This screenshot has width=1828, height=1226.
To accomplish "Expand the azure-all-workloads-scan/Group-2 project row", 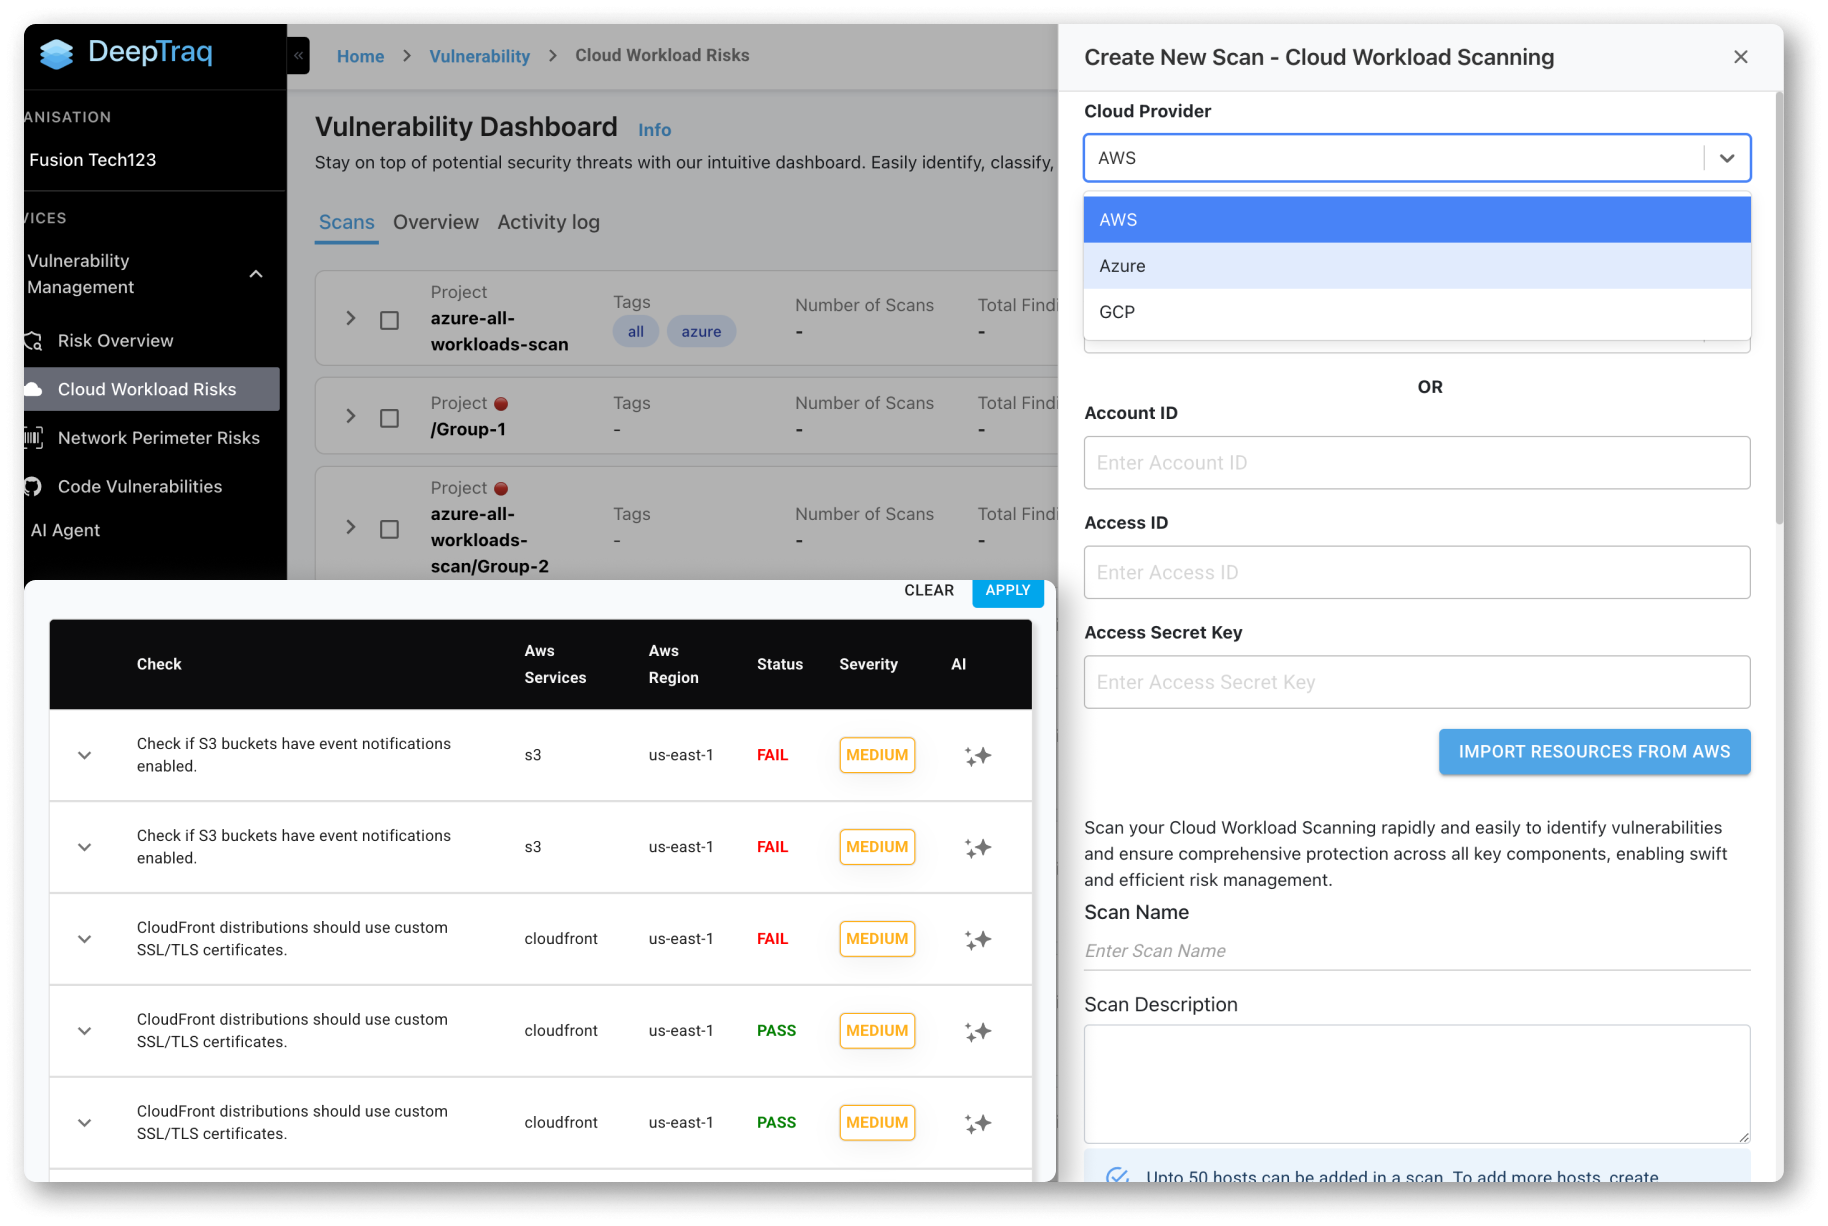I will (351, 527).
